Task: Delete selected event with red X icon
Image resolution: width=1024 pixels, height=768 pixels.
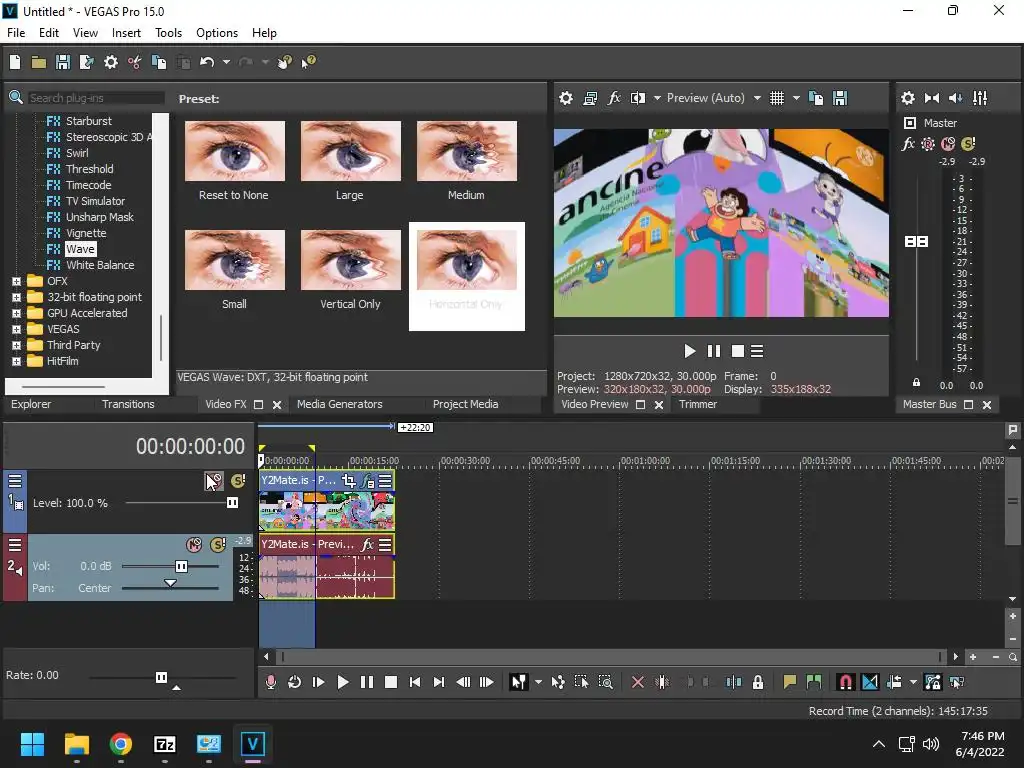Action: point(637,682)
